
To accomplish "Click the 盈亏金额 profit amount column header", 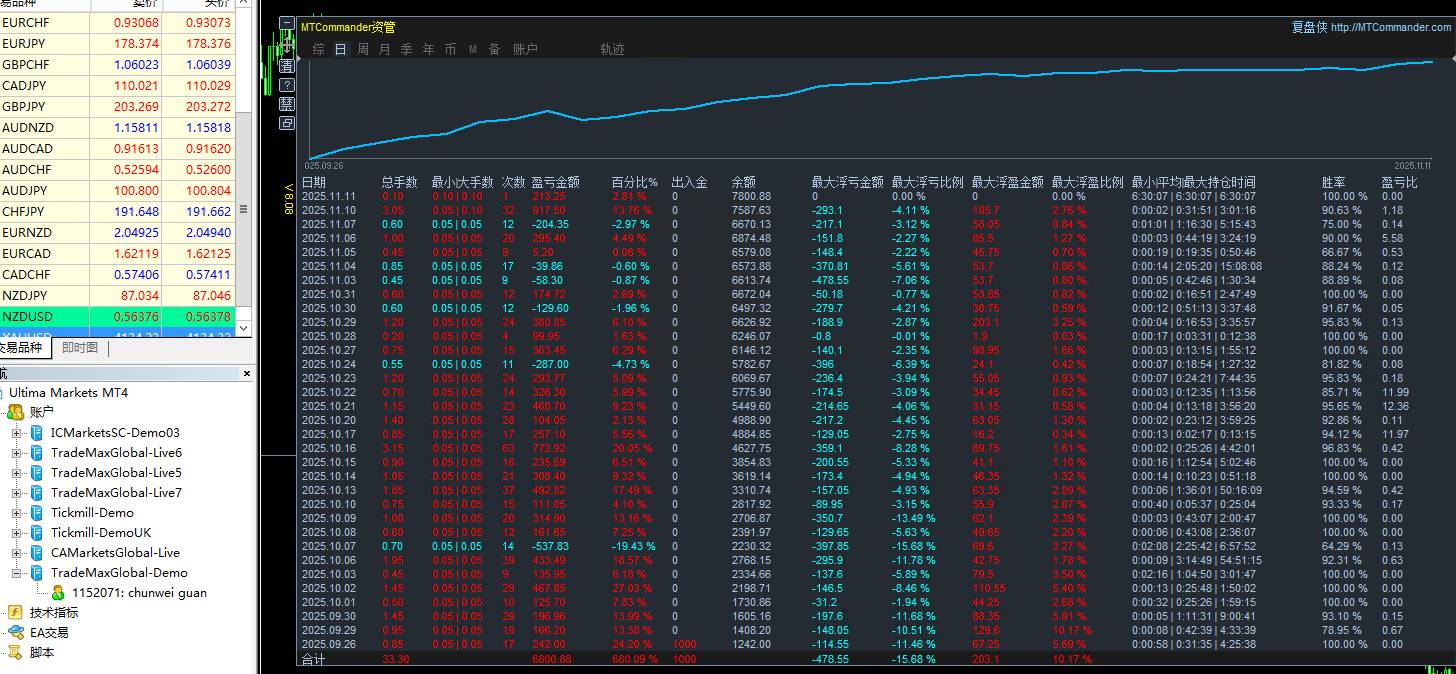I will pos(555,182).
